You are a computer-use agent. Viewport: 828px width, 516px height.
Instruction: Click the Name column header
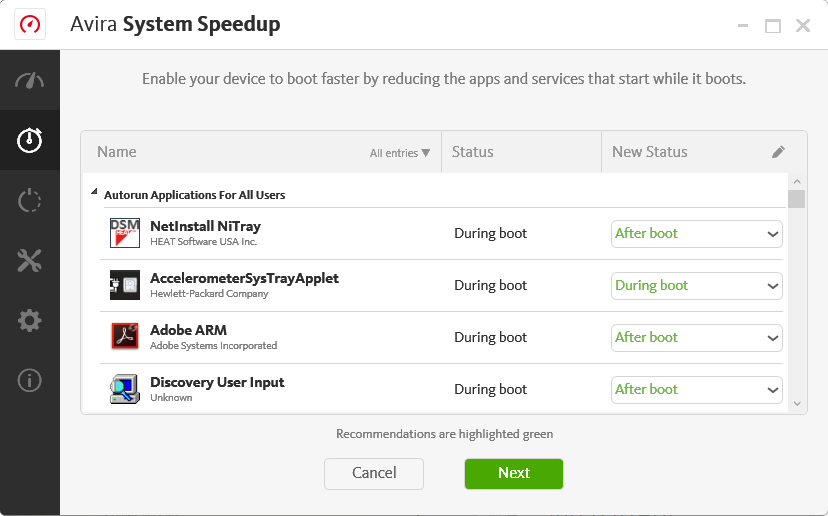[x=117, y=152]
